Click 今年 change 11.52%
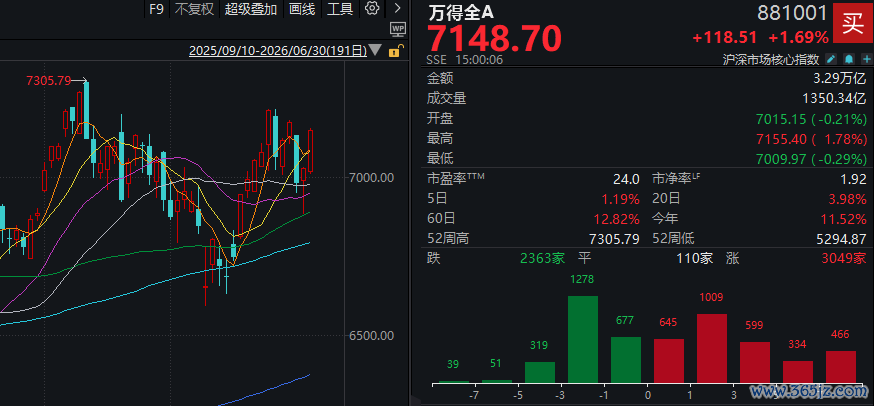 coord(844,219)
